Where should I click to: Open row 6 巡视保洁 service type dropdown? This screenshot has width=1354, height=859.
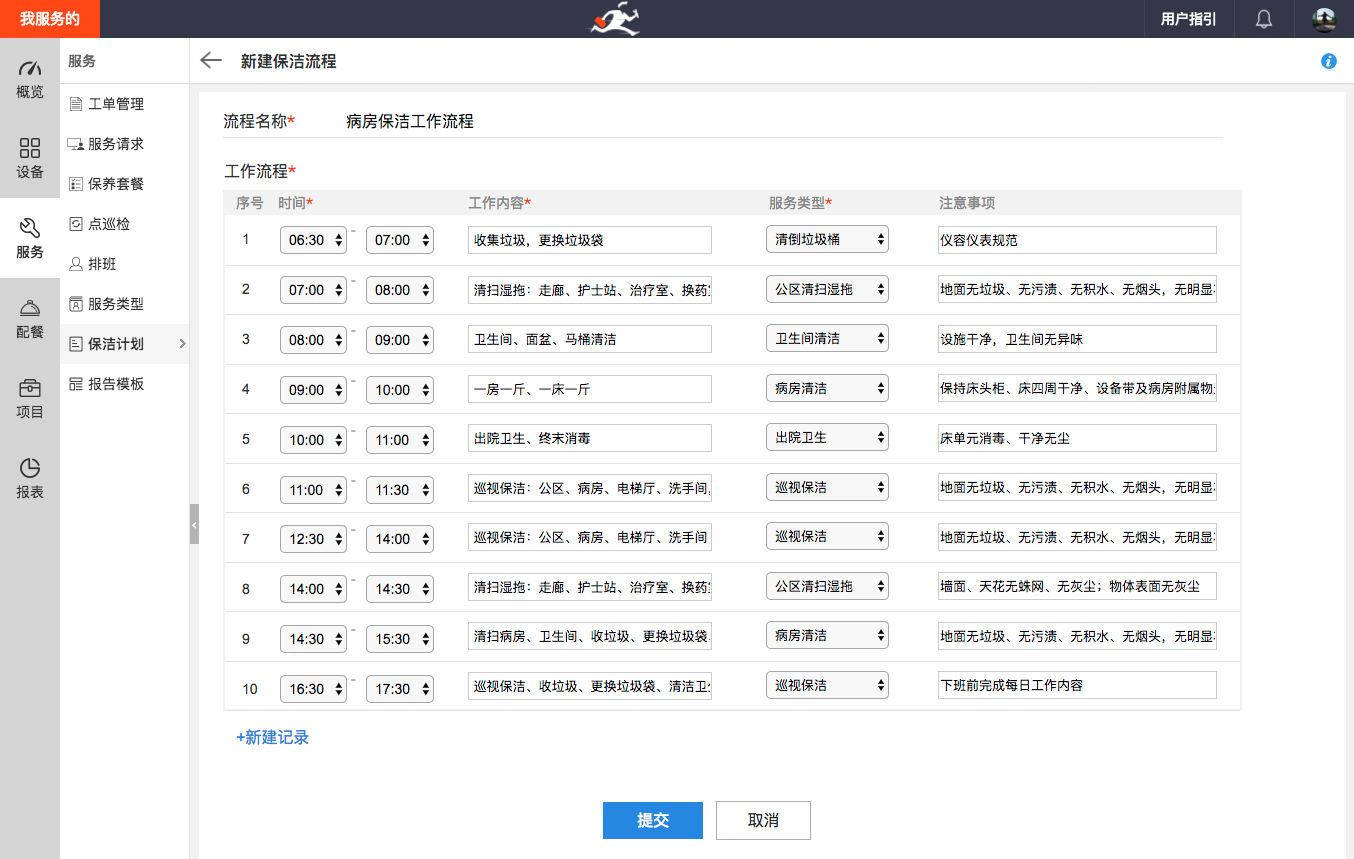pos(827,487)
